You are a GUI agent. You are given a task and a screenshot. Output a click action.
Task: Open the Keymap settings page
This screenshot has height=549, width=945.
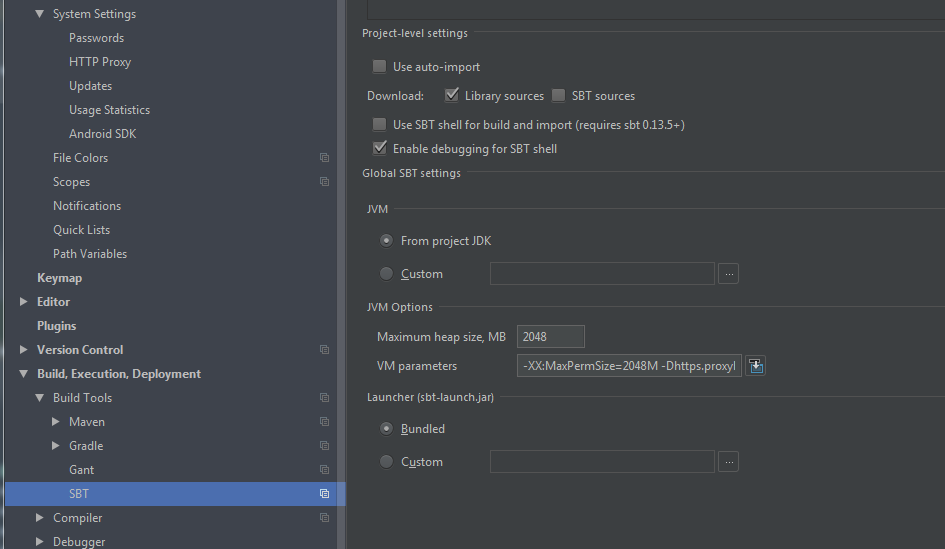[x=59, y=278]
